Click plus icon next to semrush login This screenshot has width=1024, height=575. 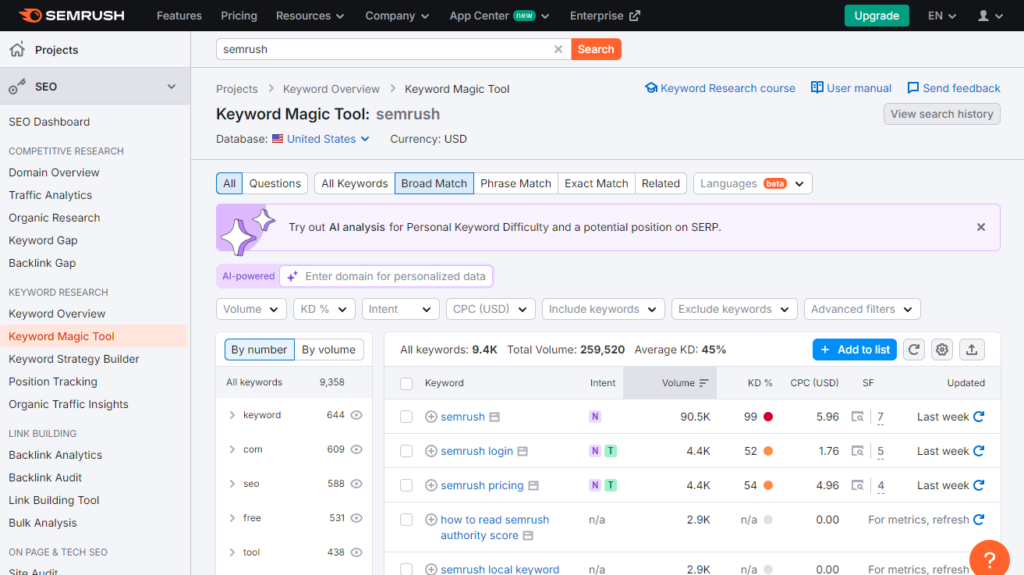[431, 451]
